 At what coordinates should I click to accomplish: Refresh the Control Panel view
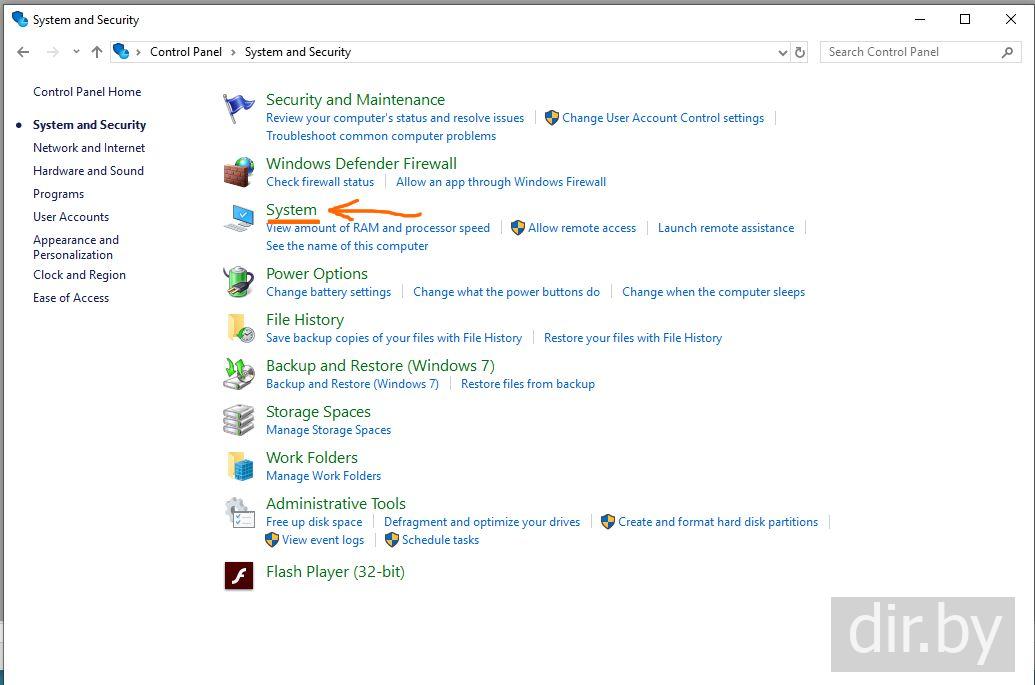tap(800, 52)
